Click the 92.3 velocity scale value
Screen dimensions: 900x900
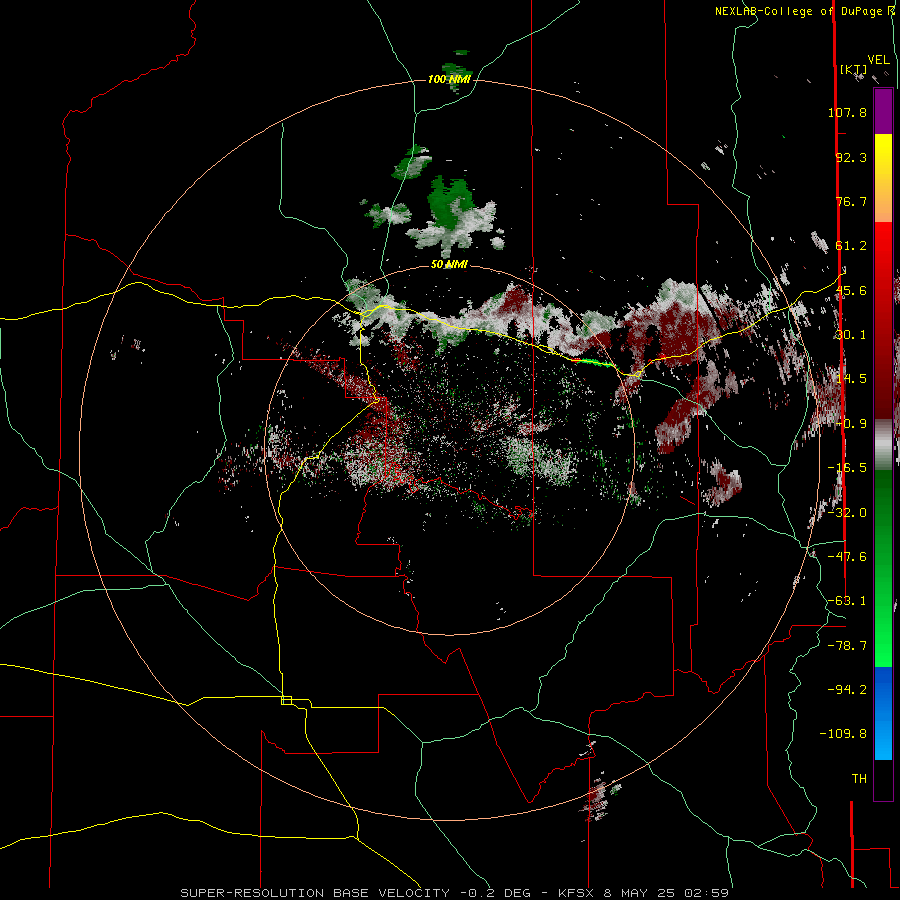tap(851, 157)
